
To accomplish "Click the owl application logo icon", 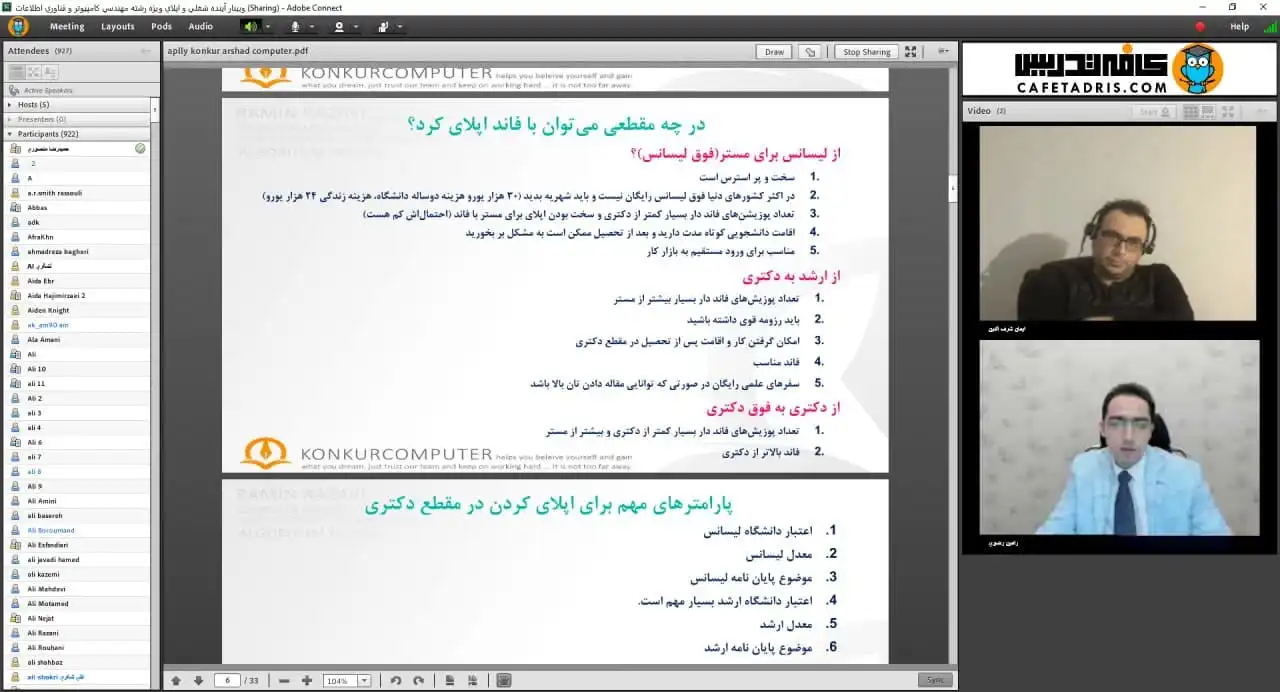I will (18, 26).
